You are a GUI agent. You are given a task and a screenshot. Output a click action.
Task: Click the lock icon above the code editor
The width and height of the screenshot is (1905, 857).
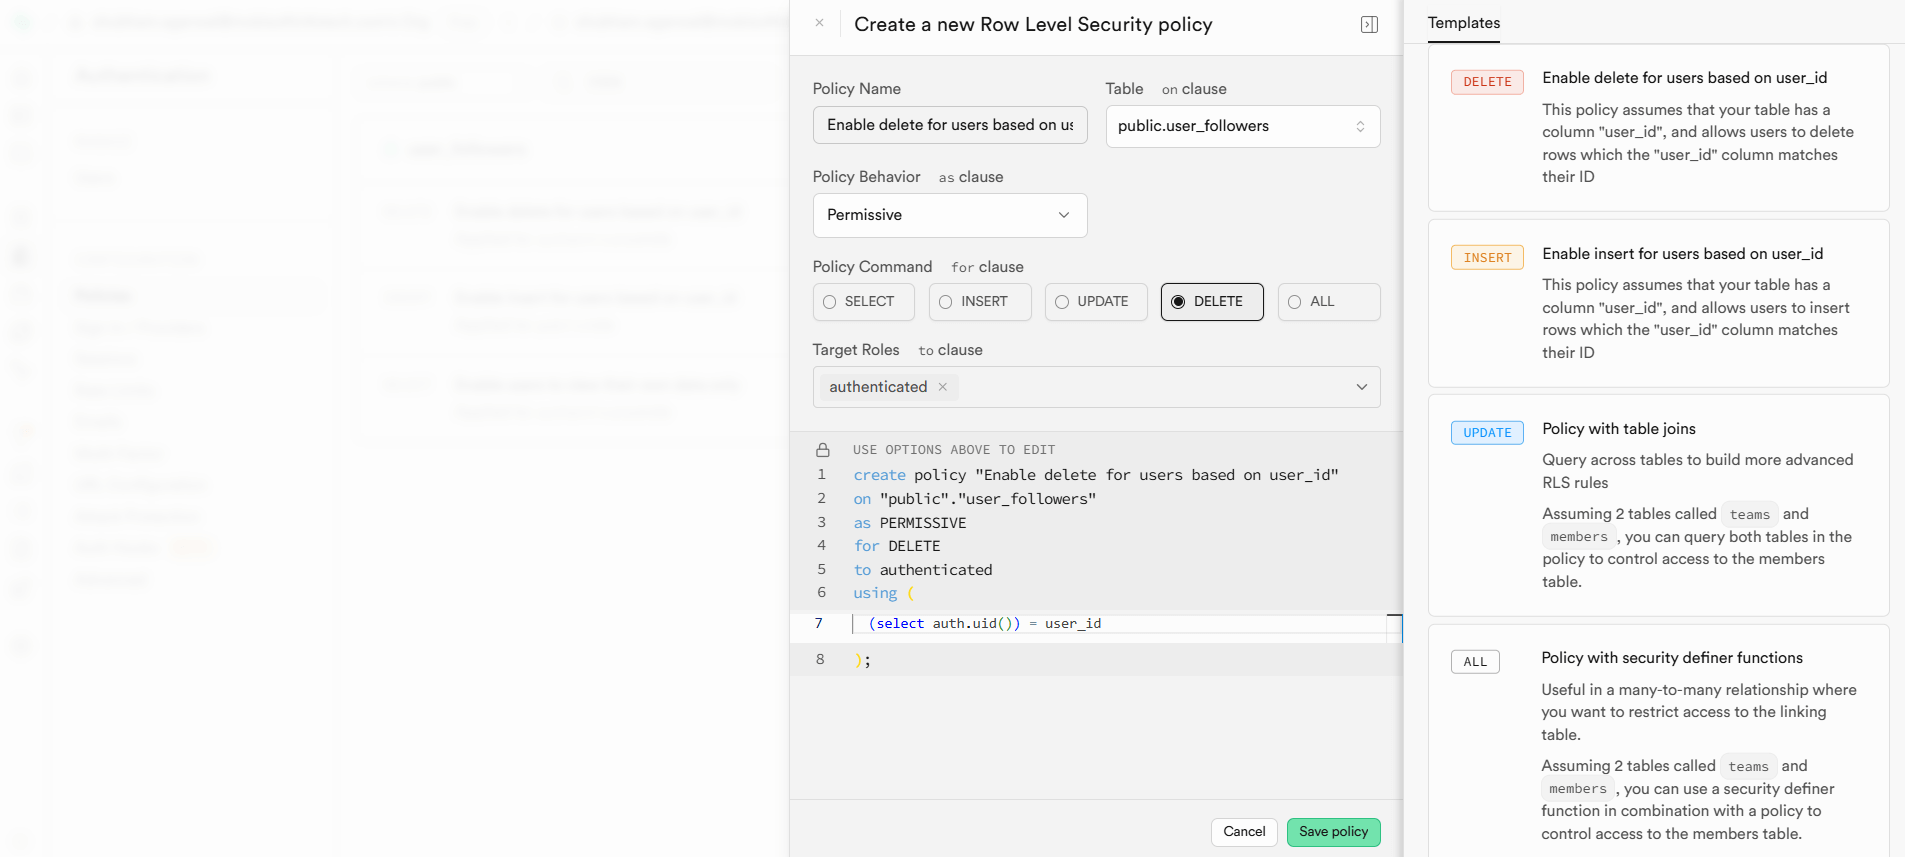pos(823,450)
